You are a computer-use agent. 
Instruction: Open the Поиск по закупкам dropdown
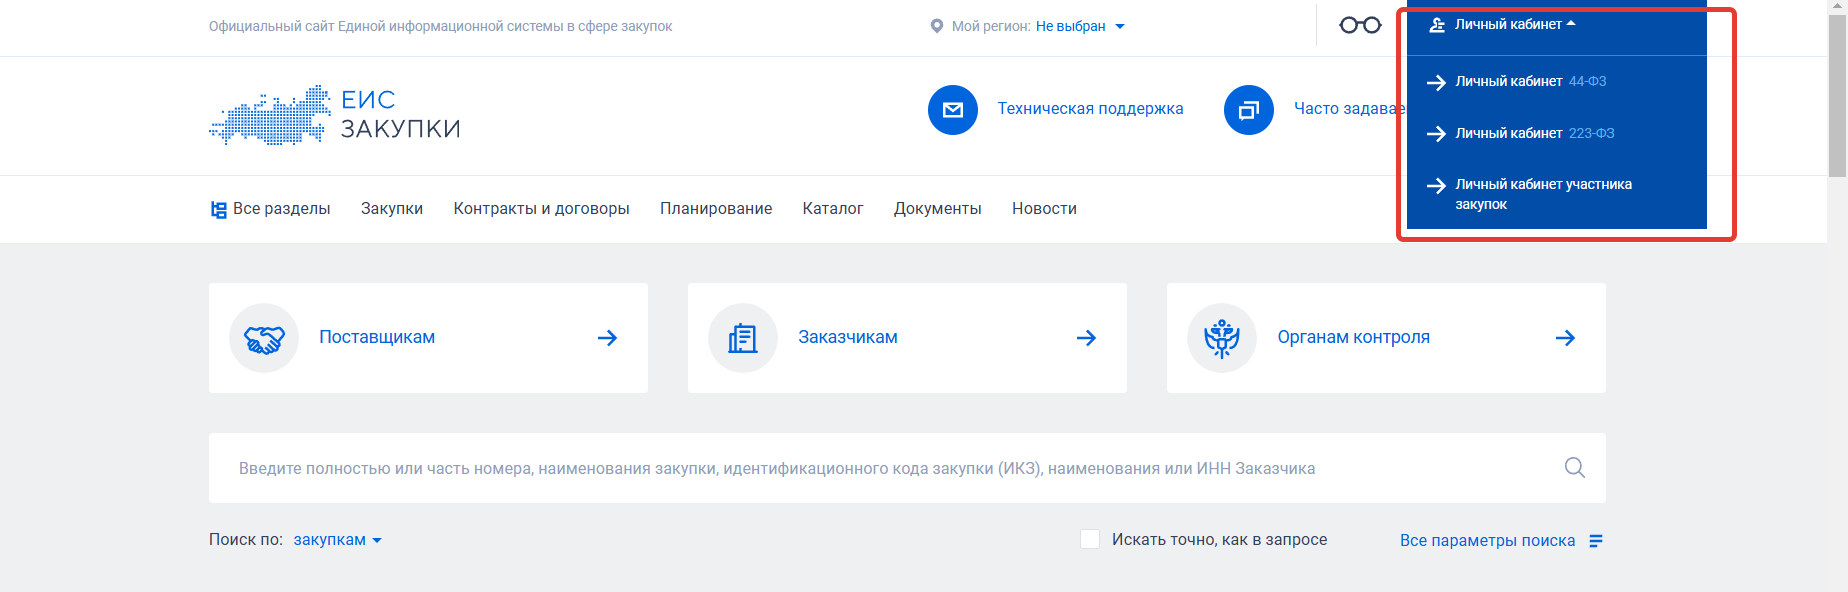[x=337, y=540]
